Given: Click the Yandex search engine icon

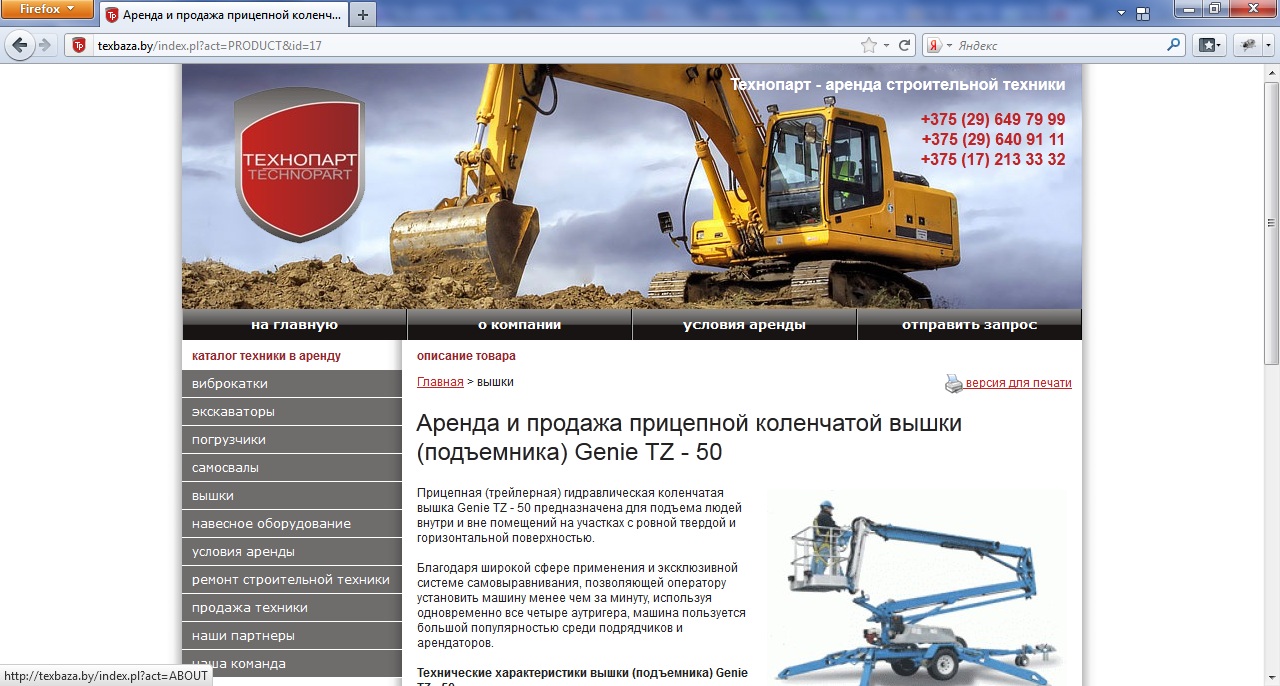Looking at the screenshot, I should pyautogui.click(x=933, y=45).
